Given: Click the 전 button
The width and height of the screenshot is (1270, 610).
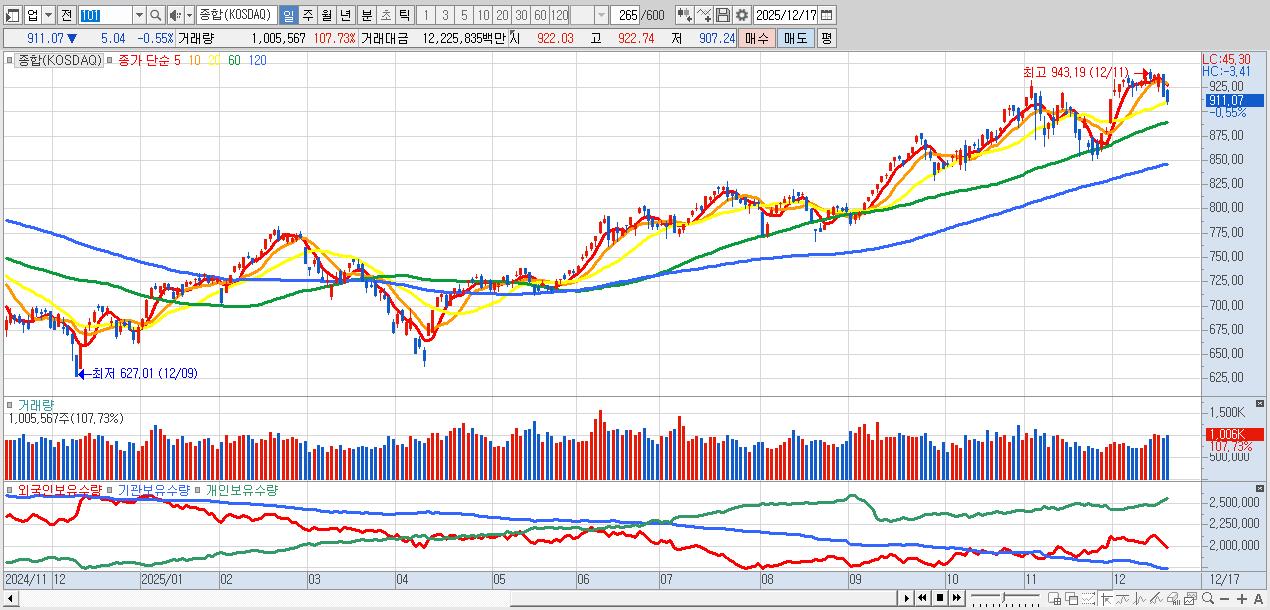Looking at the screenshot, I should point(66,16).
